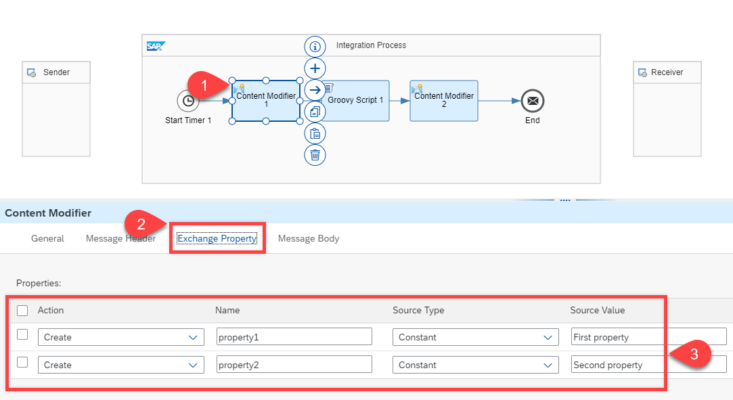Click the information icon above Content Modifier

(x=315, y=46)
